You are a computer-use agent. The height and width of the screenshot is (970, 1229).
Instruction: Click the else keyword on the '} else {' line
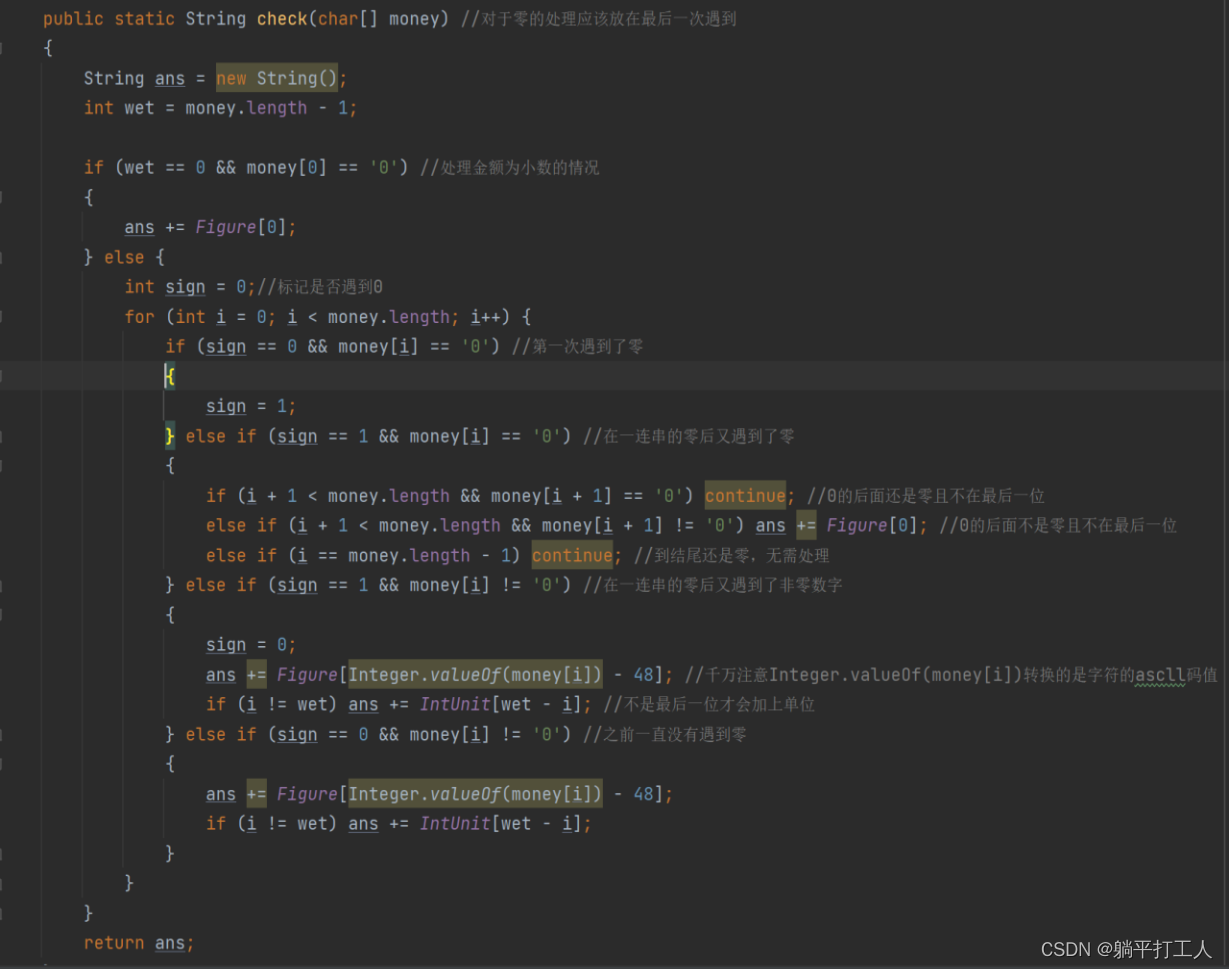pyautogui.click(x=124, y=257)
